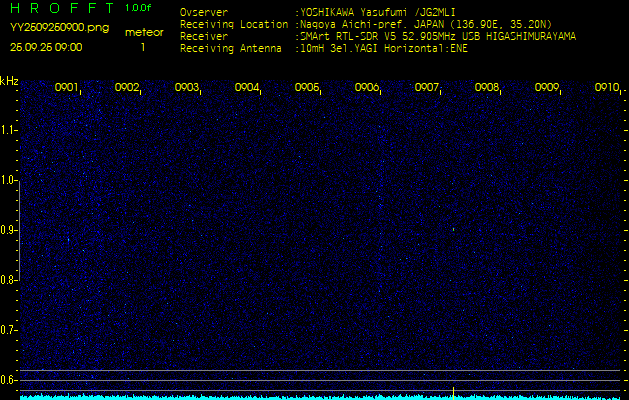Image resolution: width=629 pixels, height=400 pixels.
Task: Click the meteor label
Action: 144,33
